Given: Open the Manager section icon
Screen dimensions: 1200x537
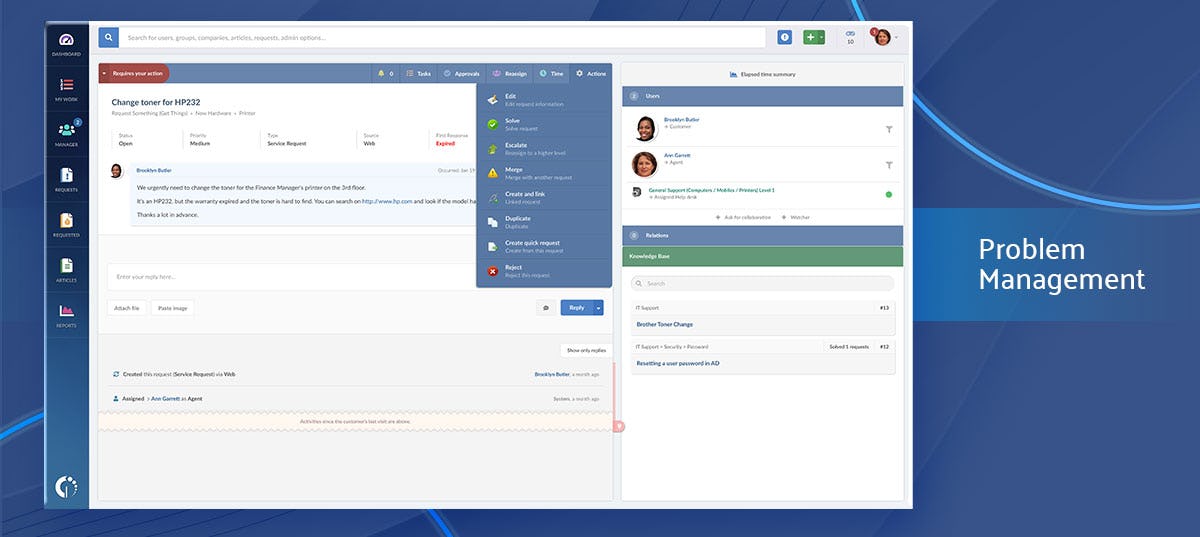Looking at the screenshot, I should click(x=66, y=134).
